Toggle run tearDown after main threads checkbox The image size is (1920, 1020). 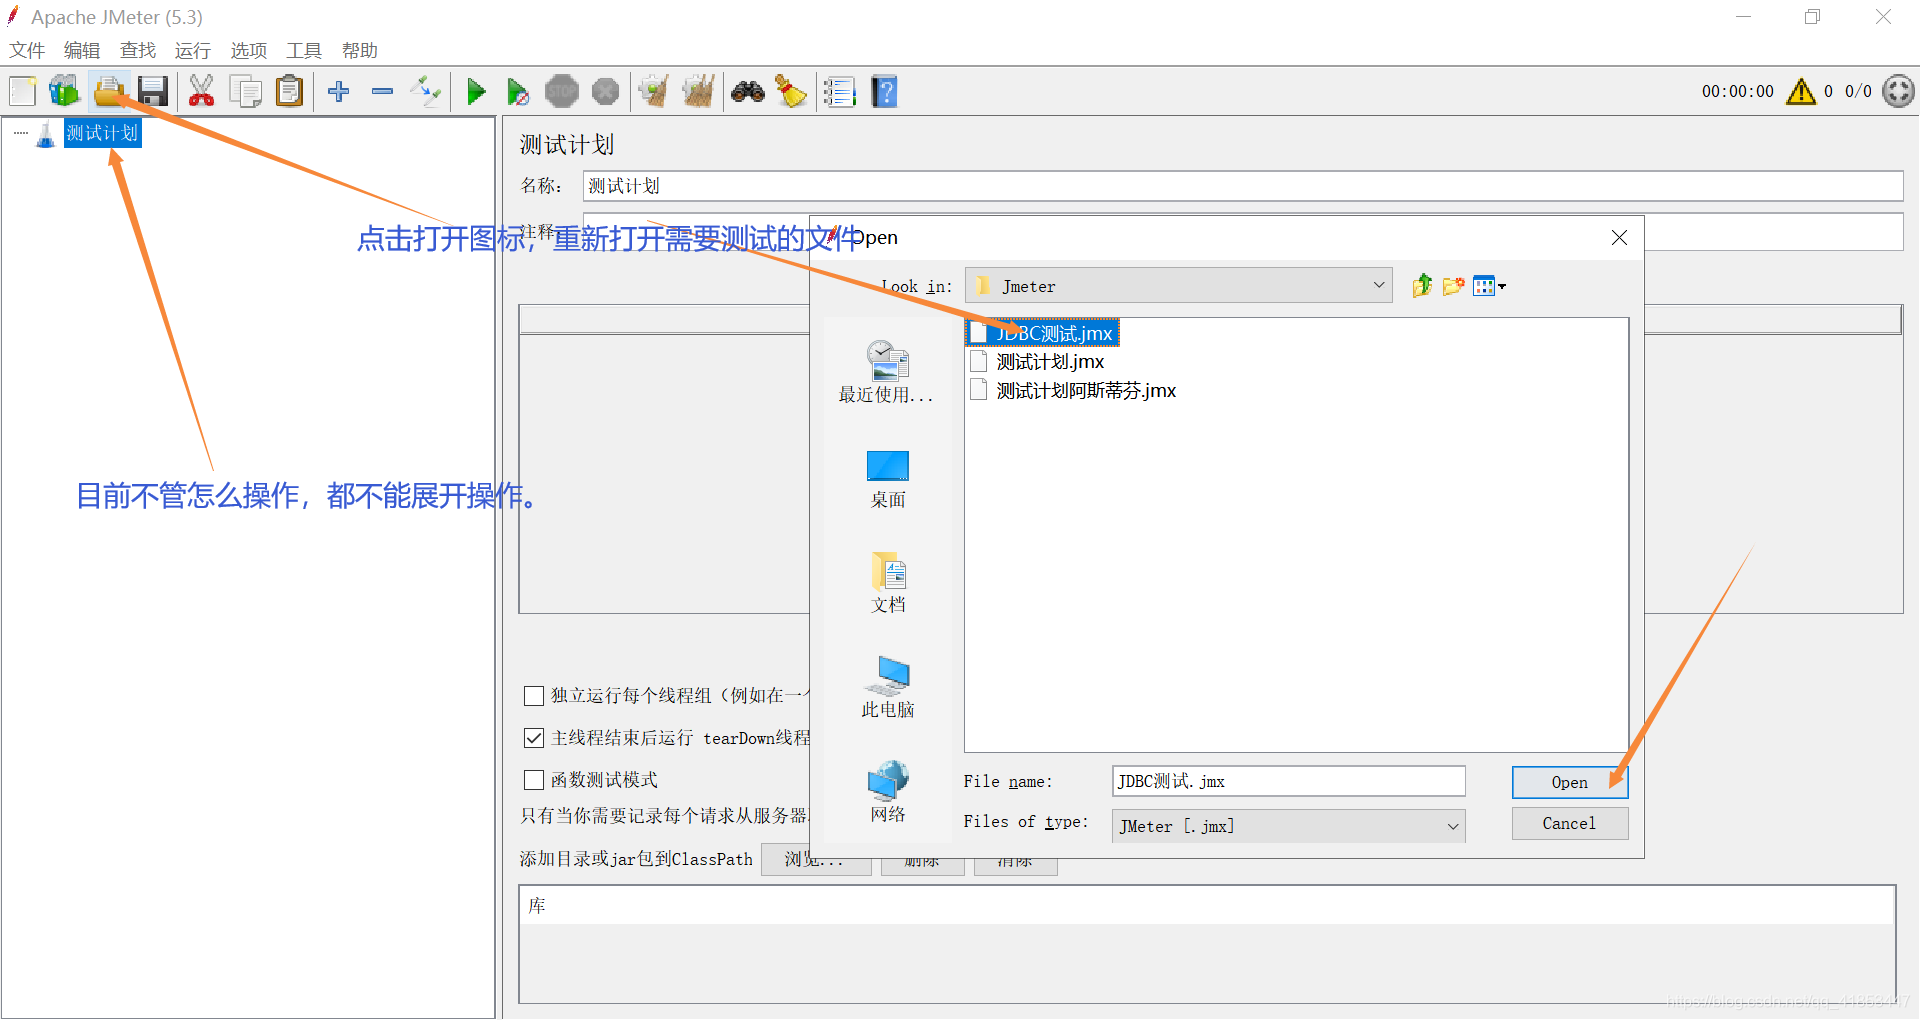pos(534,738)
